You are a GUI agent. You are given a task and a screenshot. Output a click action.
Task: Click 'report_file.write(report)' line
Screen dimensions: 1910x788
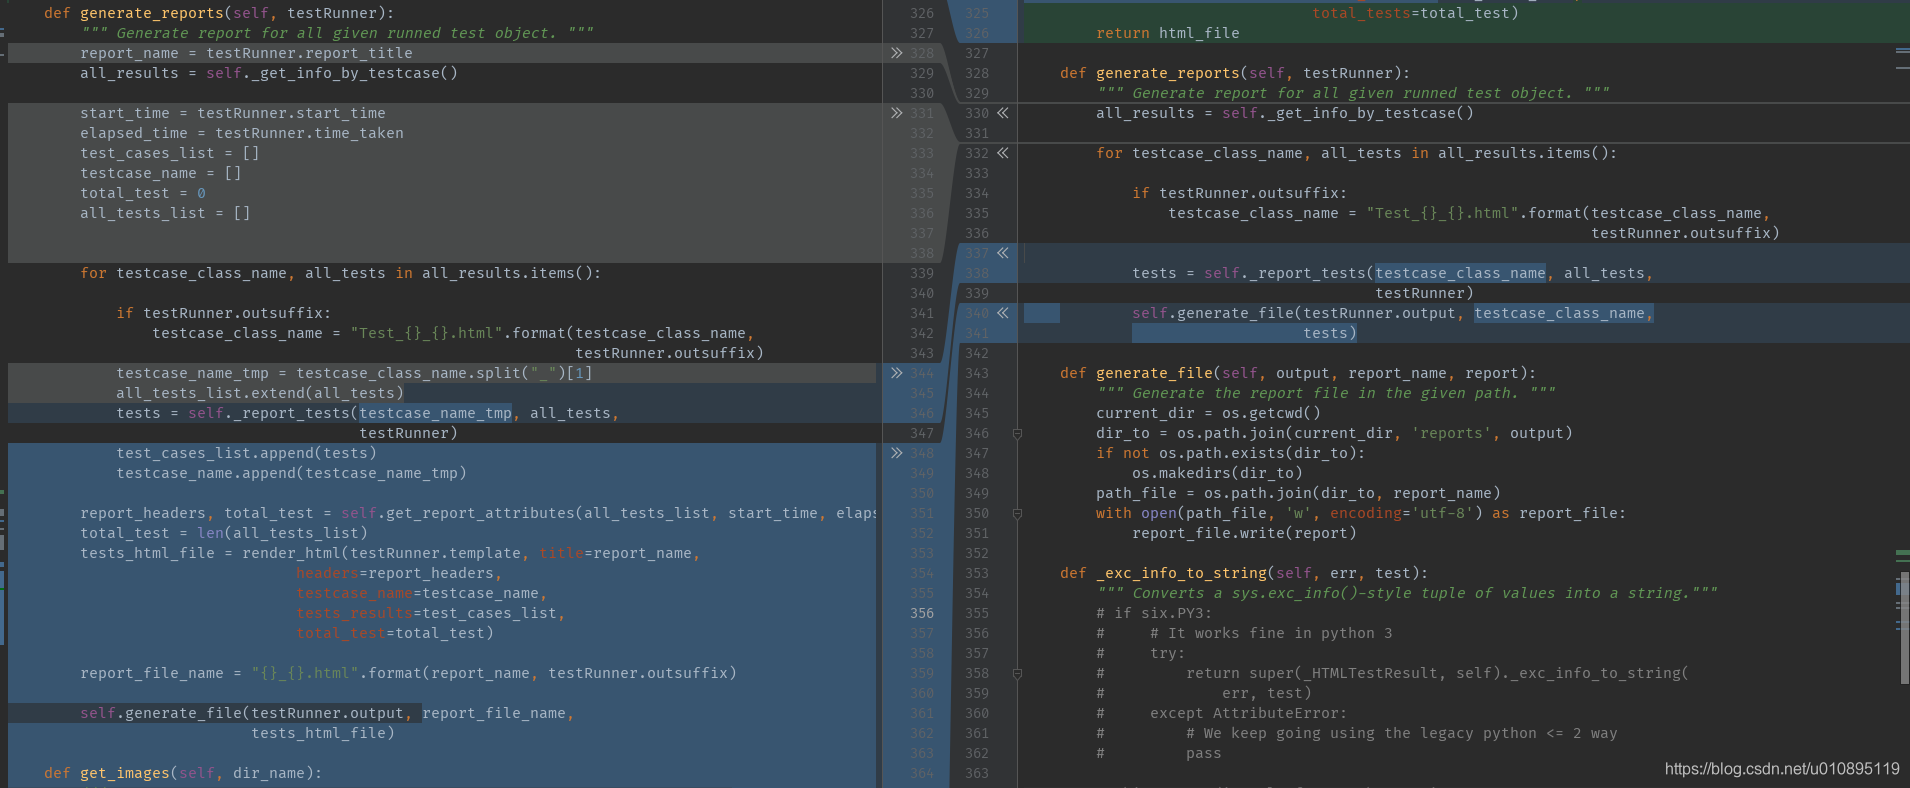[1244, 533]
